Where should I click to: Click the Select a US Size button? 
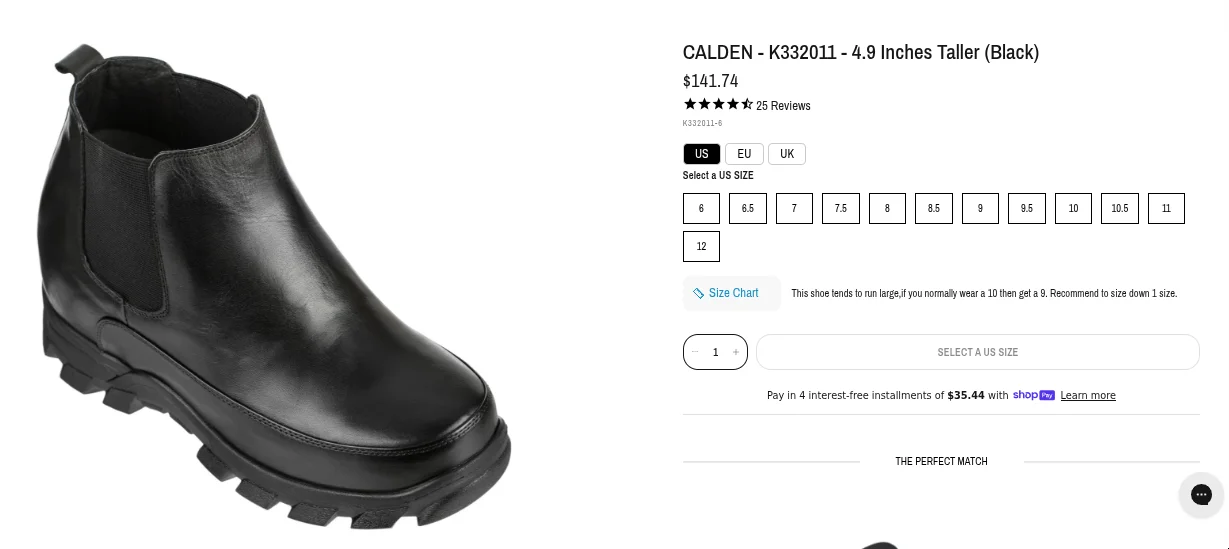tap(977, 352)
